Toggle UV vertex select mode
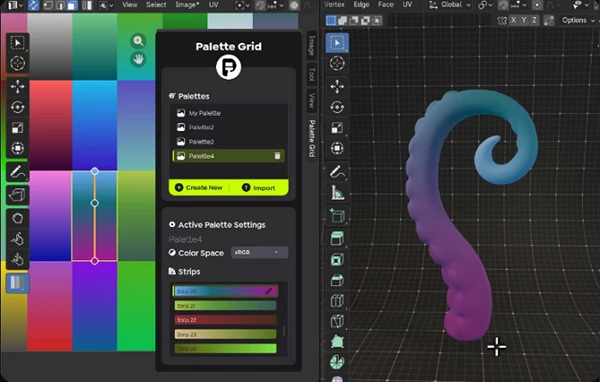The image size is (600, 382). (x=48, y=5)
